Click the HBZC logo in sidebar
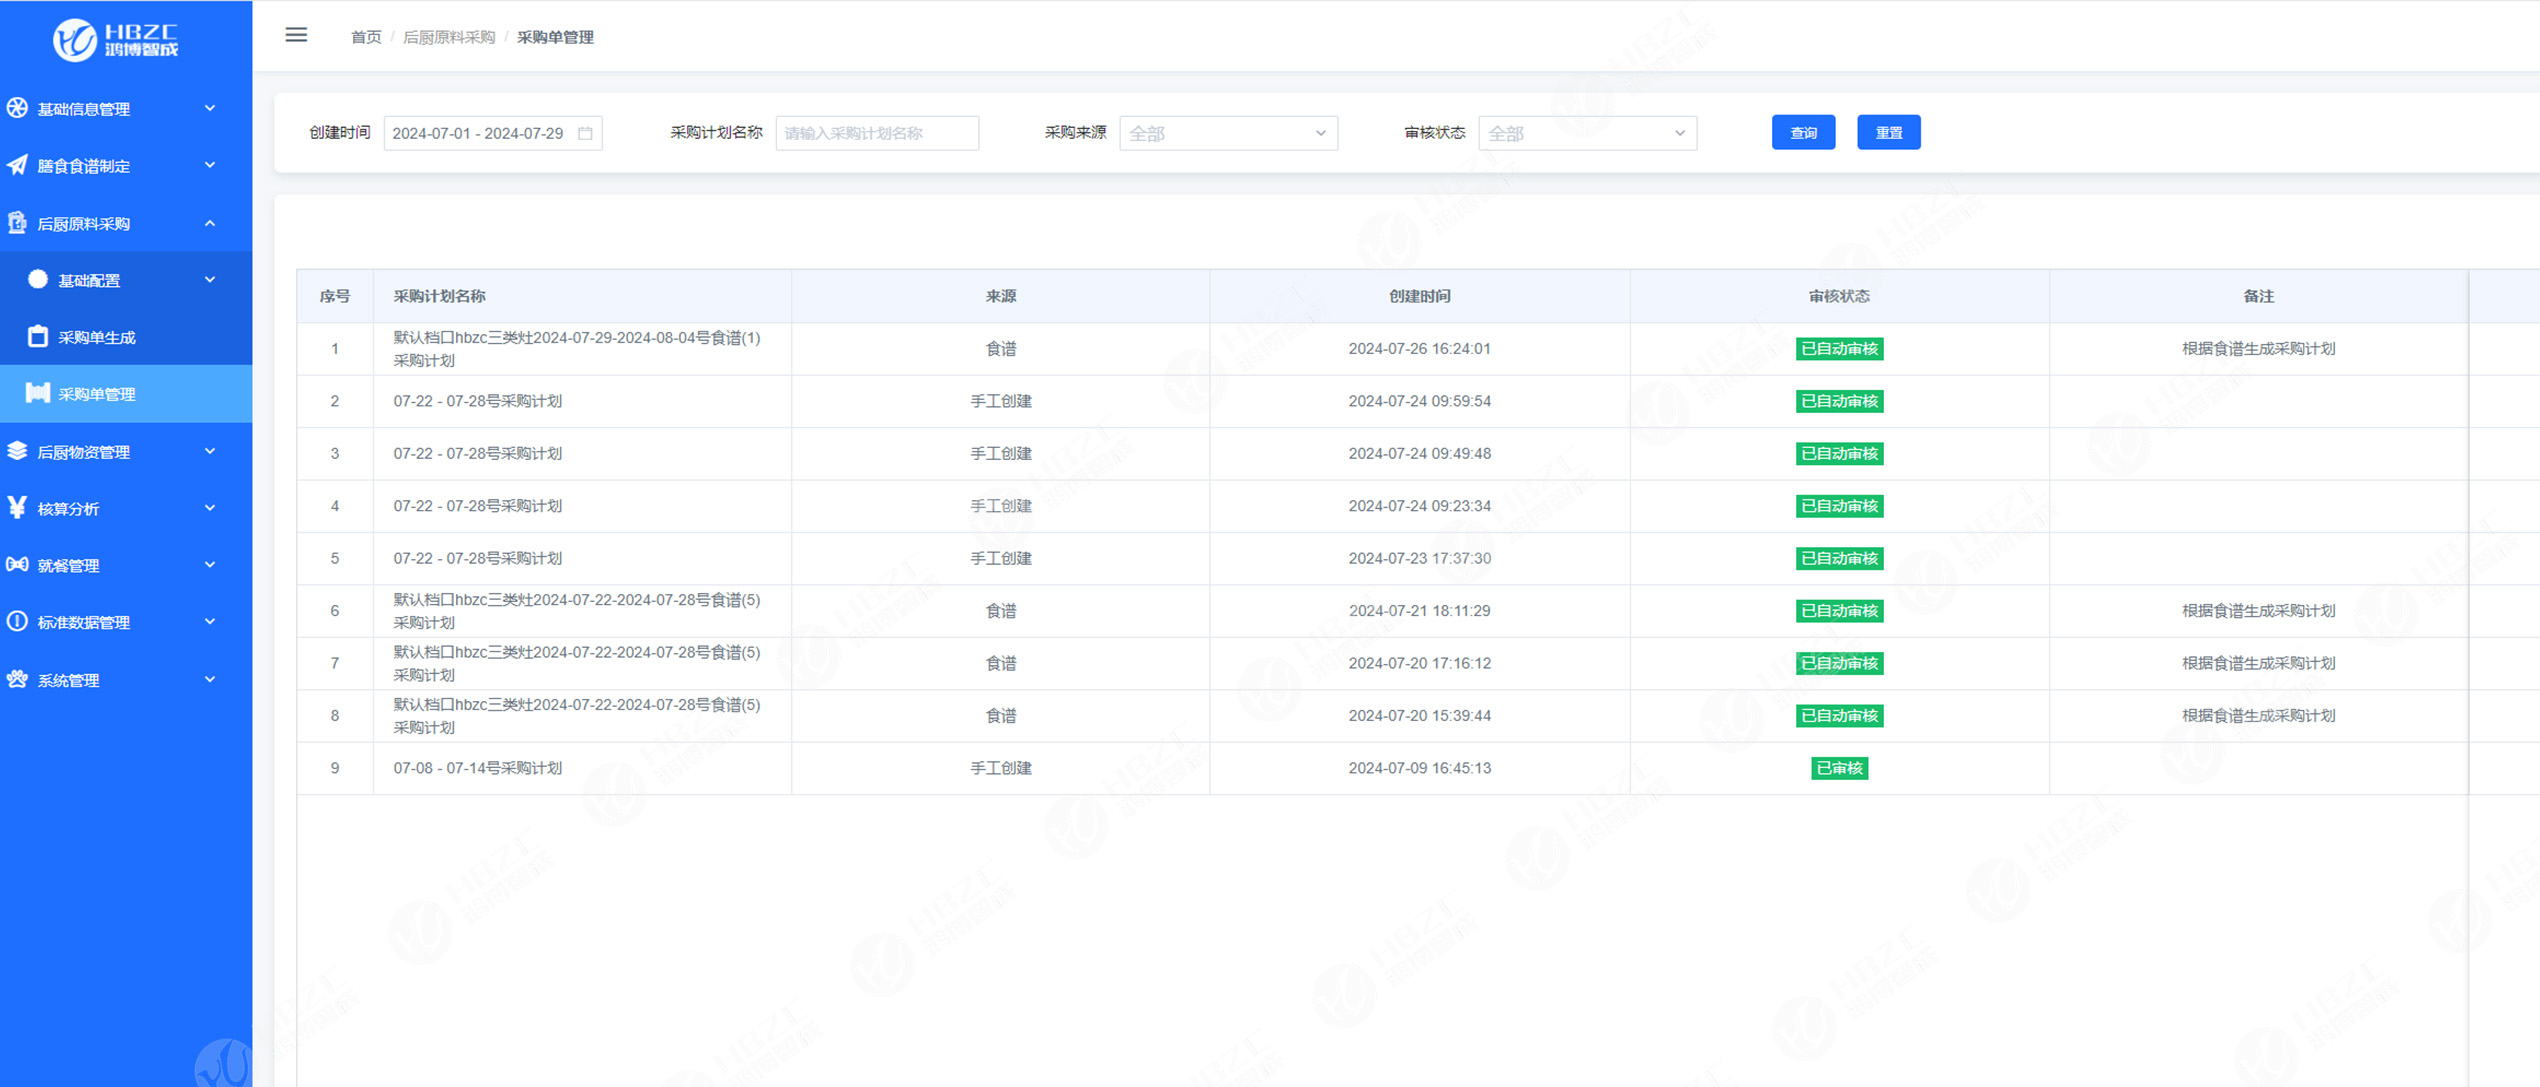Image resolution: width=2540 pixels, height=1087 pixels. point(116,40)
